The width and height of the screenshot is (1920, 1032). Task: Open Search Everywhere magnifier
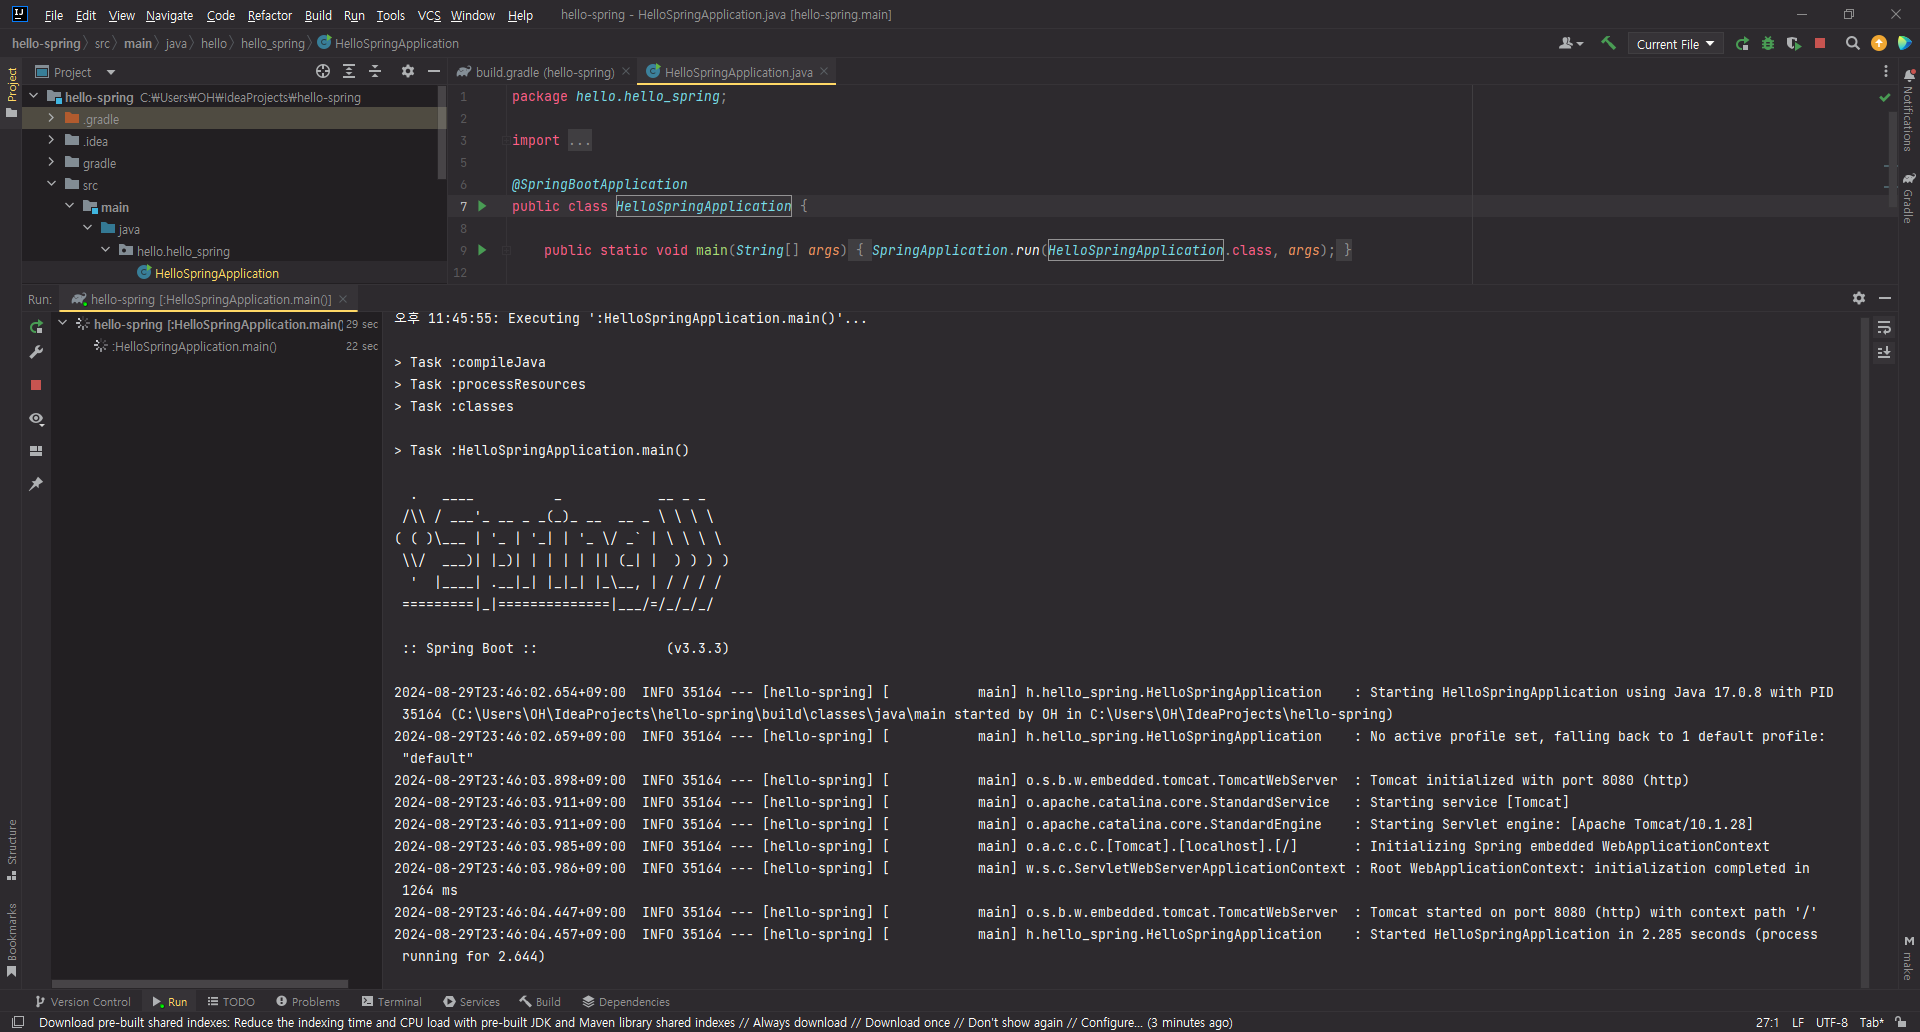tap(1852, 43)
